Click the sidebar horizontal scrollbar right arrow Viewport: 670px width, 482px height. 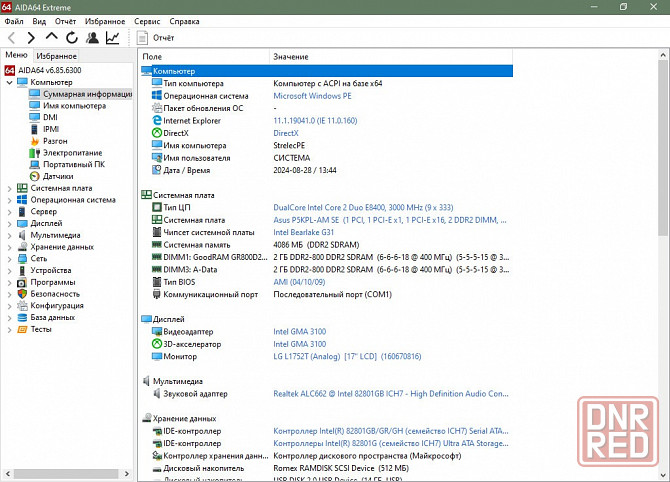click(x=126, y=473)
